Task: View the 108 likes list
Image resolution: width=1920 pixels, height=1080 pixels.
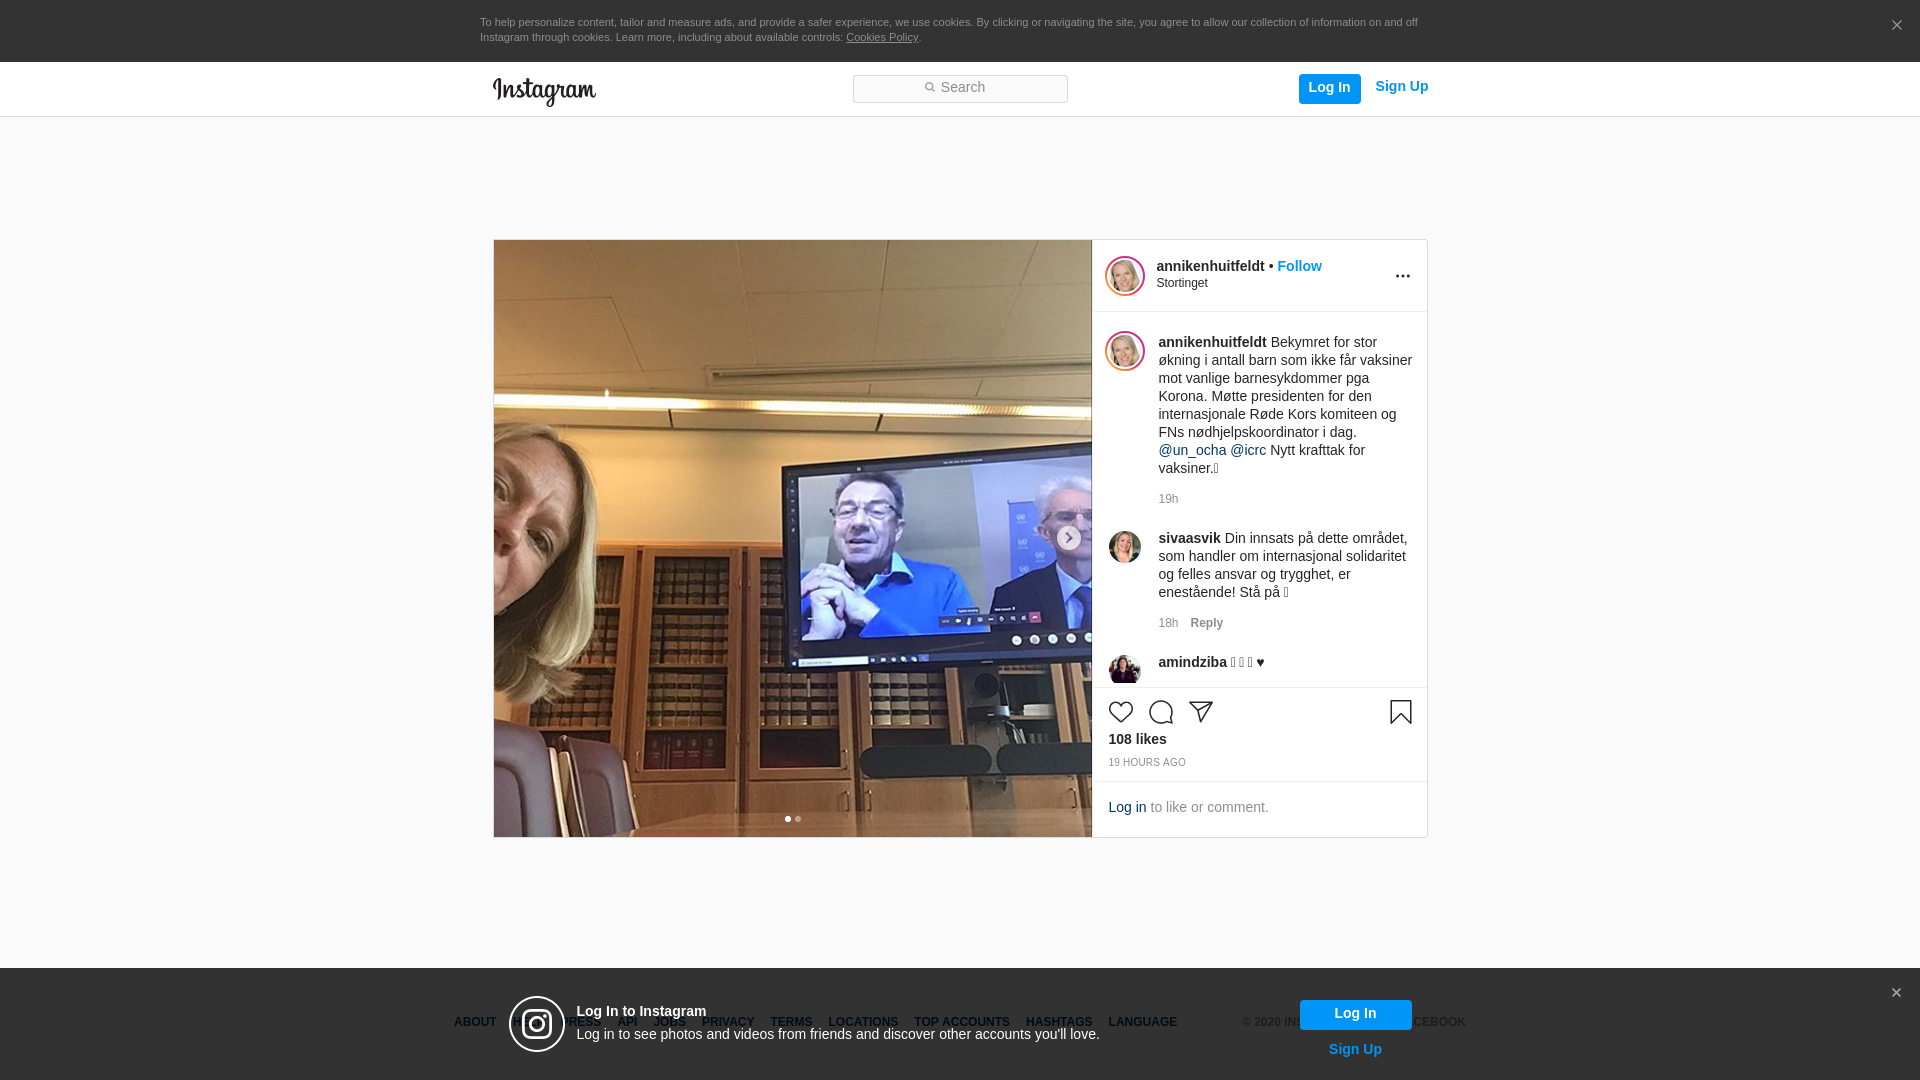Action: click(1137, 739)
